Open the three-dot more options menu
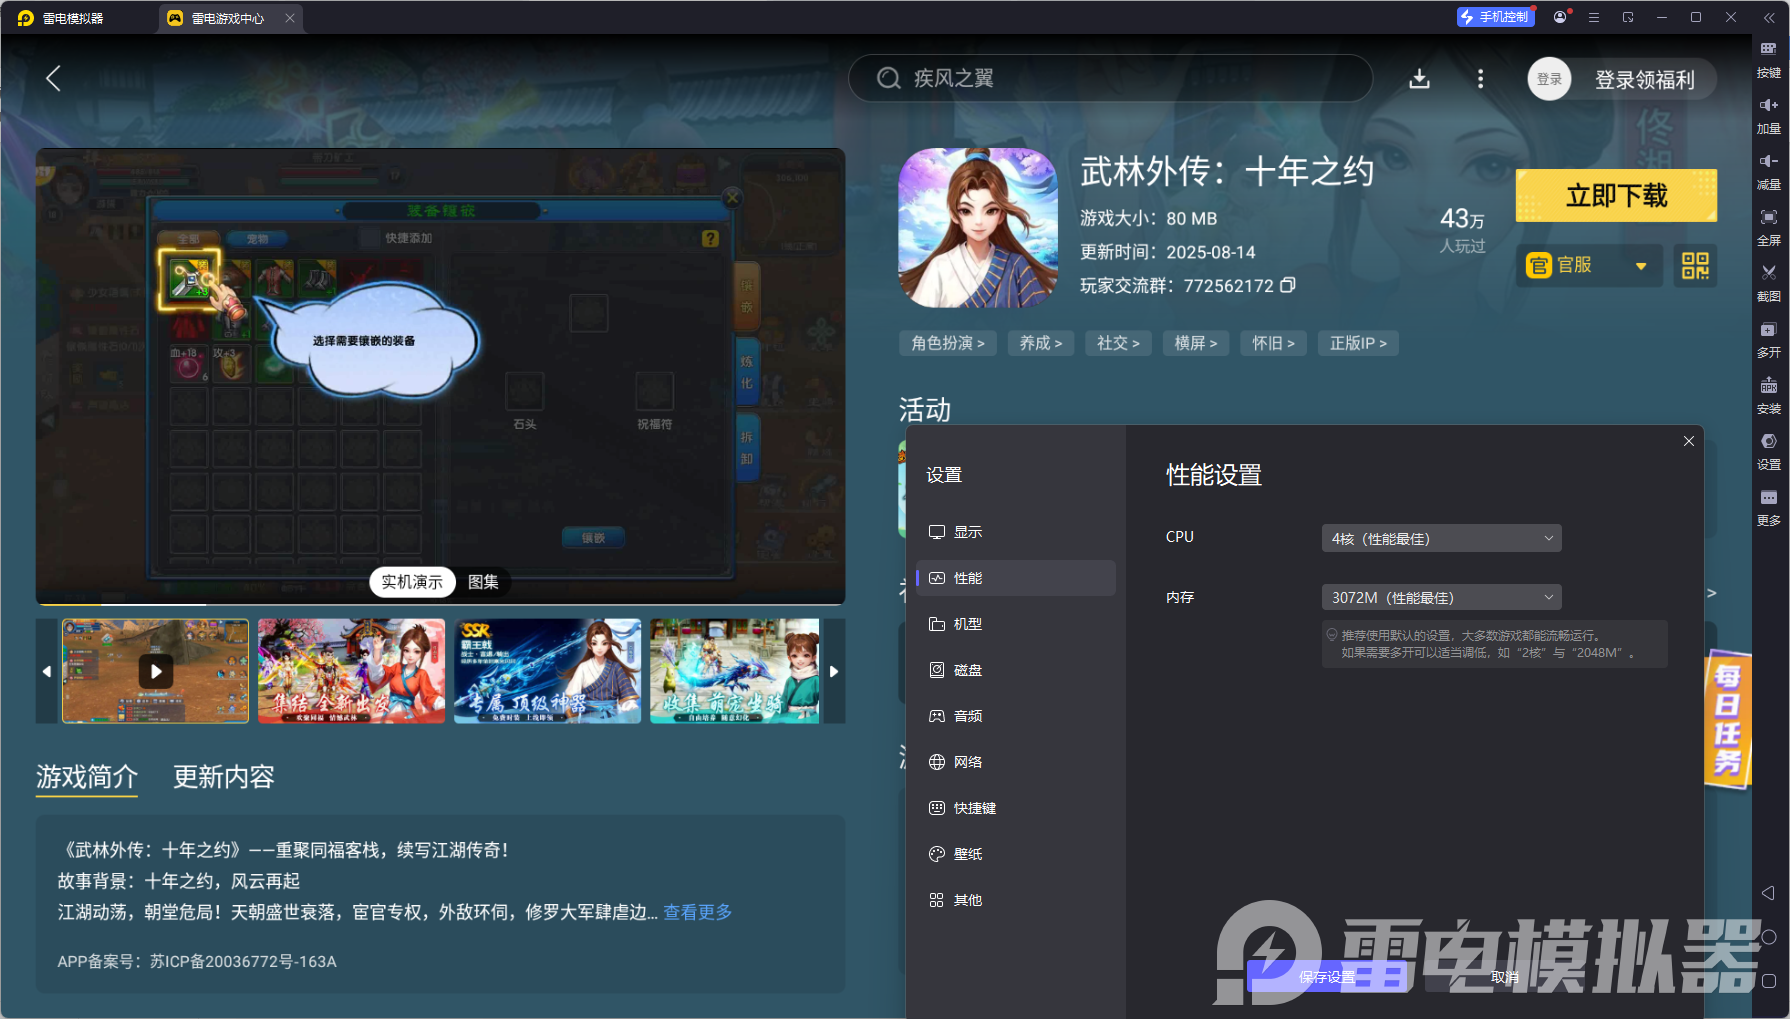1790x1019 pixels. (1480, 78)
